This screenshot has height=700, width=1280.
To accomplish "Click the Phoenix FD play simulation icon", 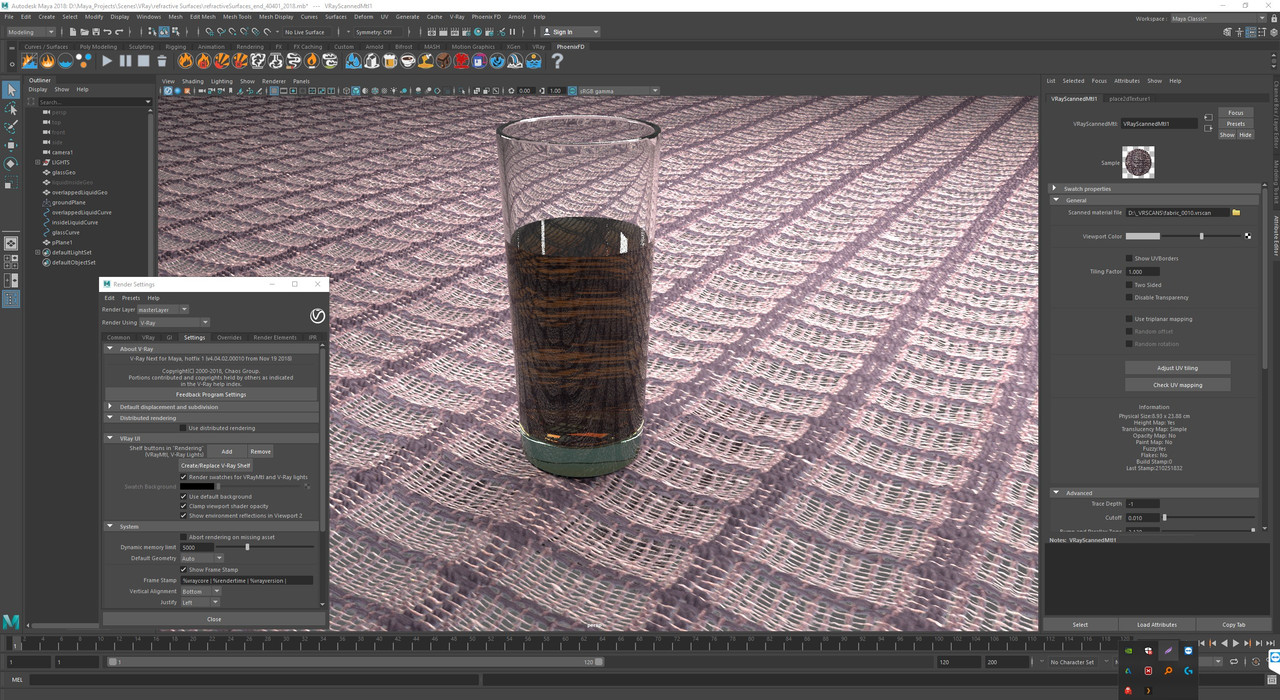I will 107,61.
